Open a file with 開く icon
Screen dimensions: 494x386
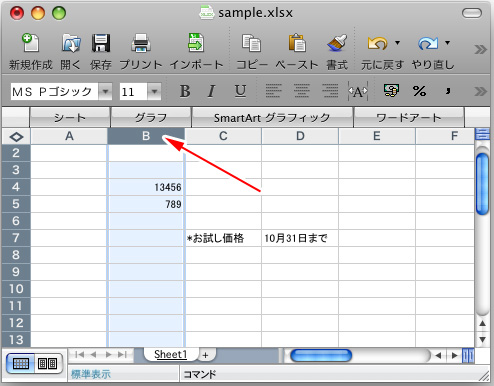(71, 43)
